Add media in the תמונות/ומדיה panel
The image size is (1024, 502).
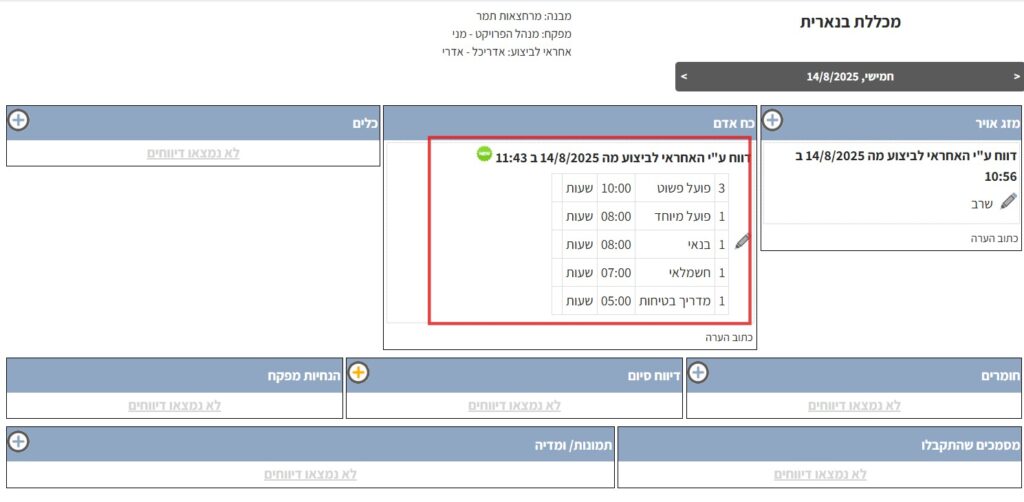tap(18, 441)
